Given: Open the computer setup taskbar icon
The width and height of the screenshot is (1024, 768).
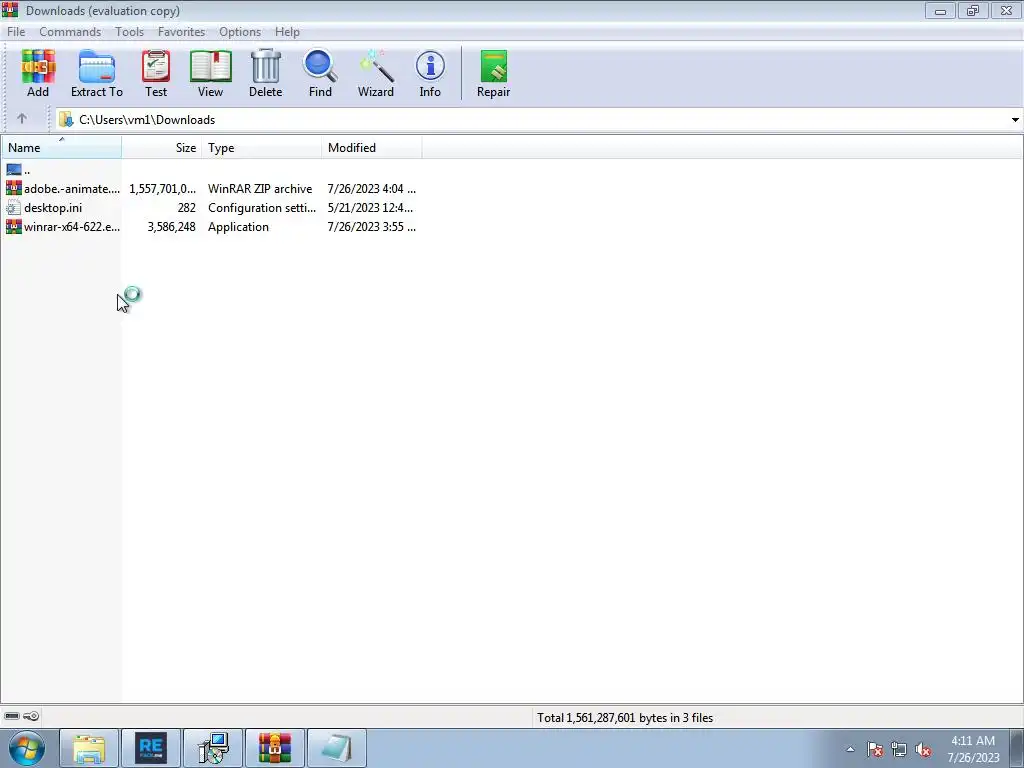Looking at the screenshot, I should tap(213, 748).
